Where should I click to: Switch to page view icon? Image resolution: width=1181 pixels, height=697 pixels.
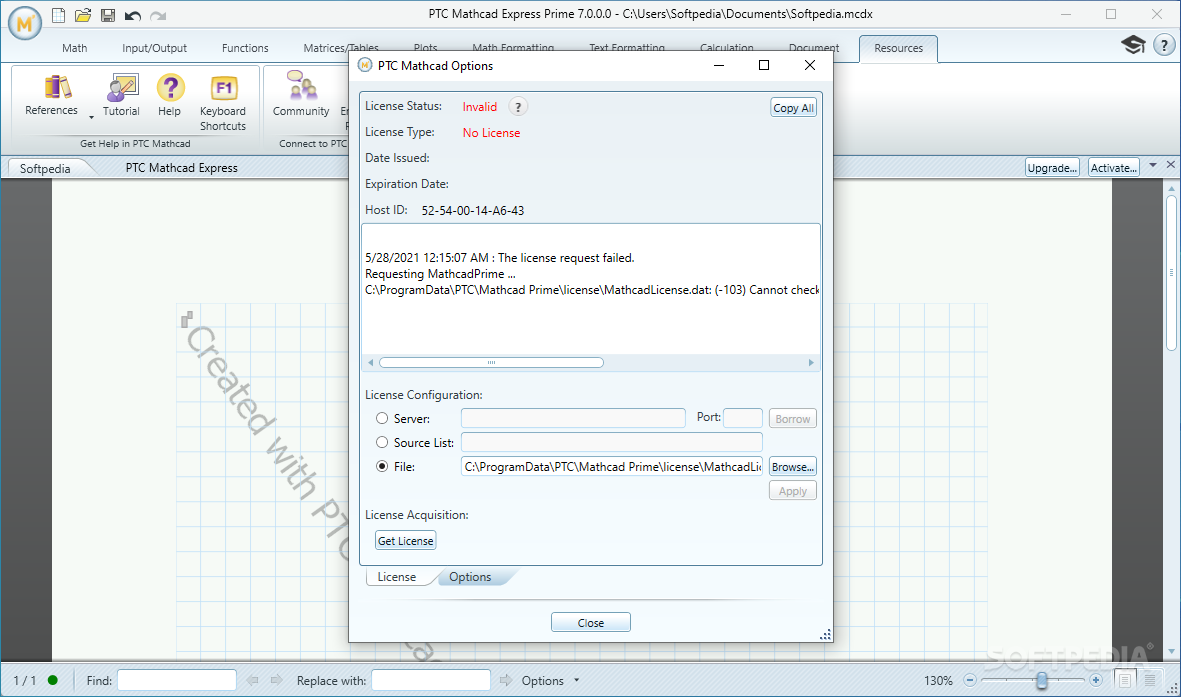click(x=1125, y=680)
